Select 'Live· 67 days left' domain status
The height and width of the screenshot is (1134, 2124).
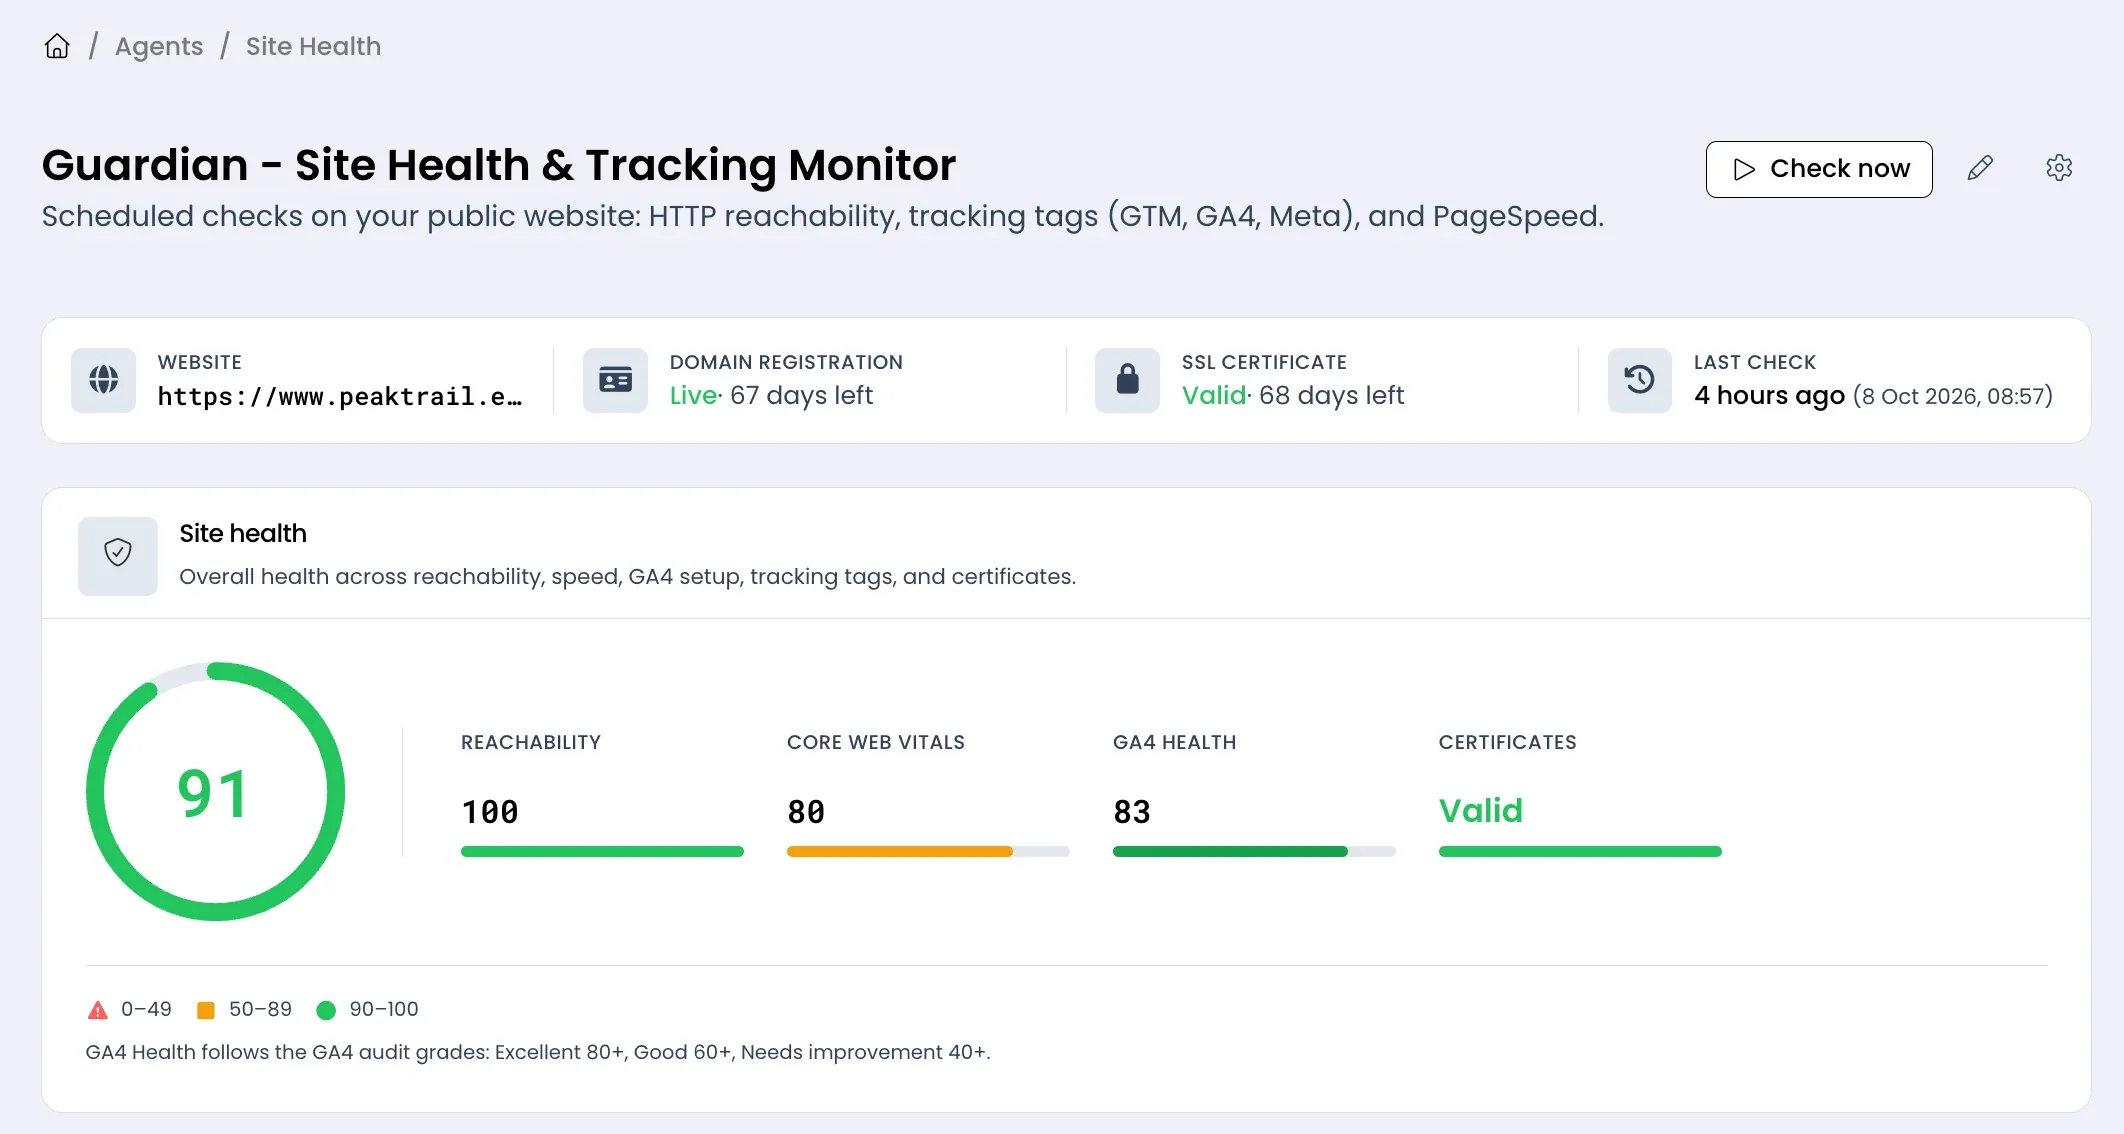click(771, 395)
